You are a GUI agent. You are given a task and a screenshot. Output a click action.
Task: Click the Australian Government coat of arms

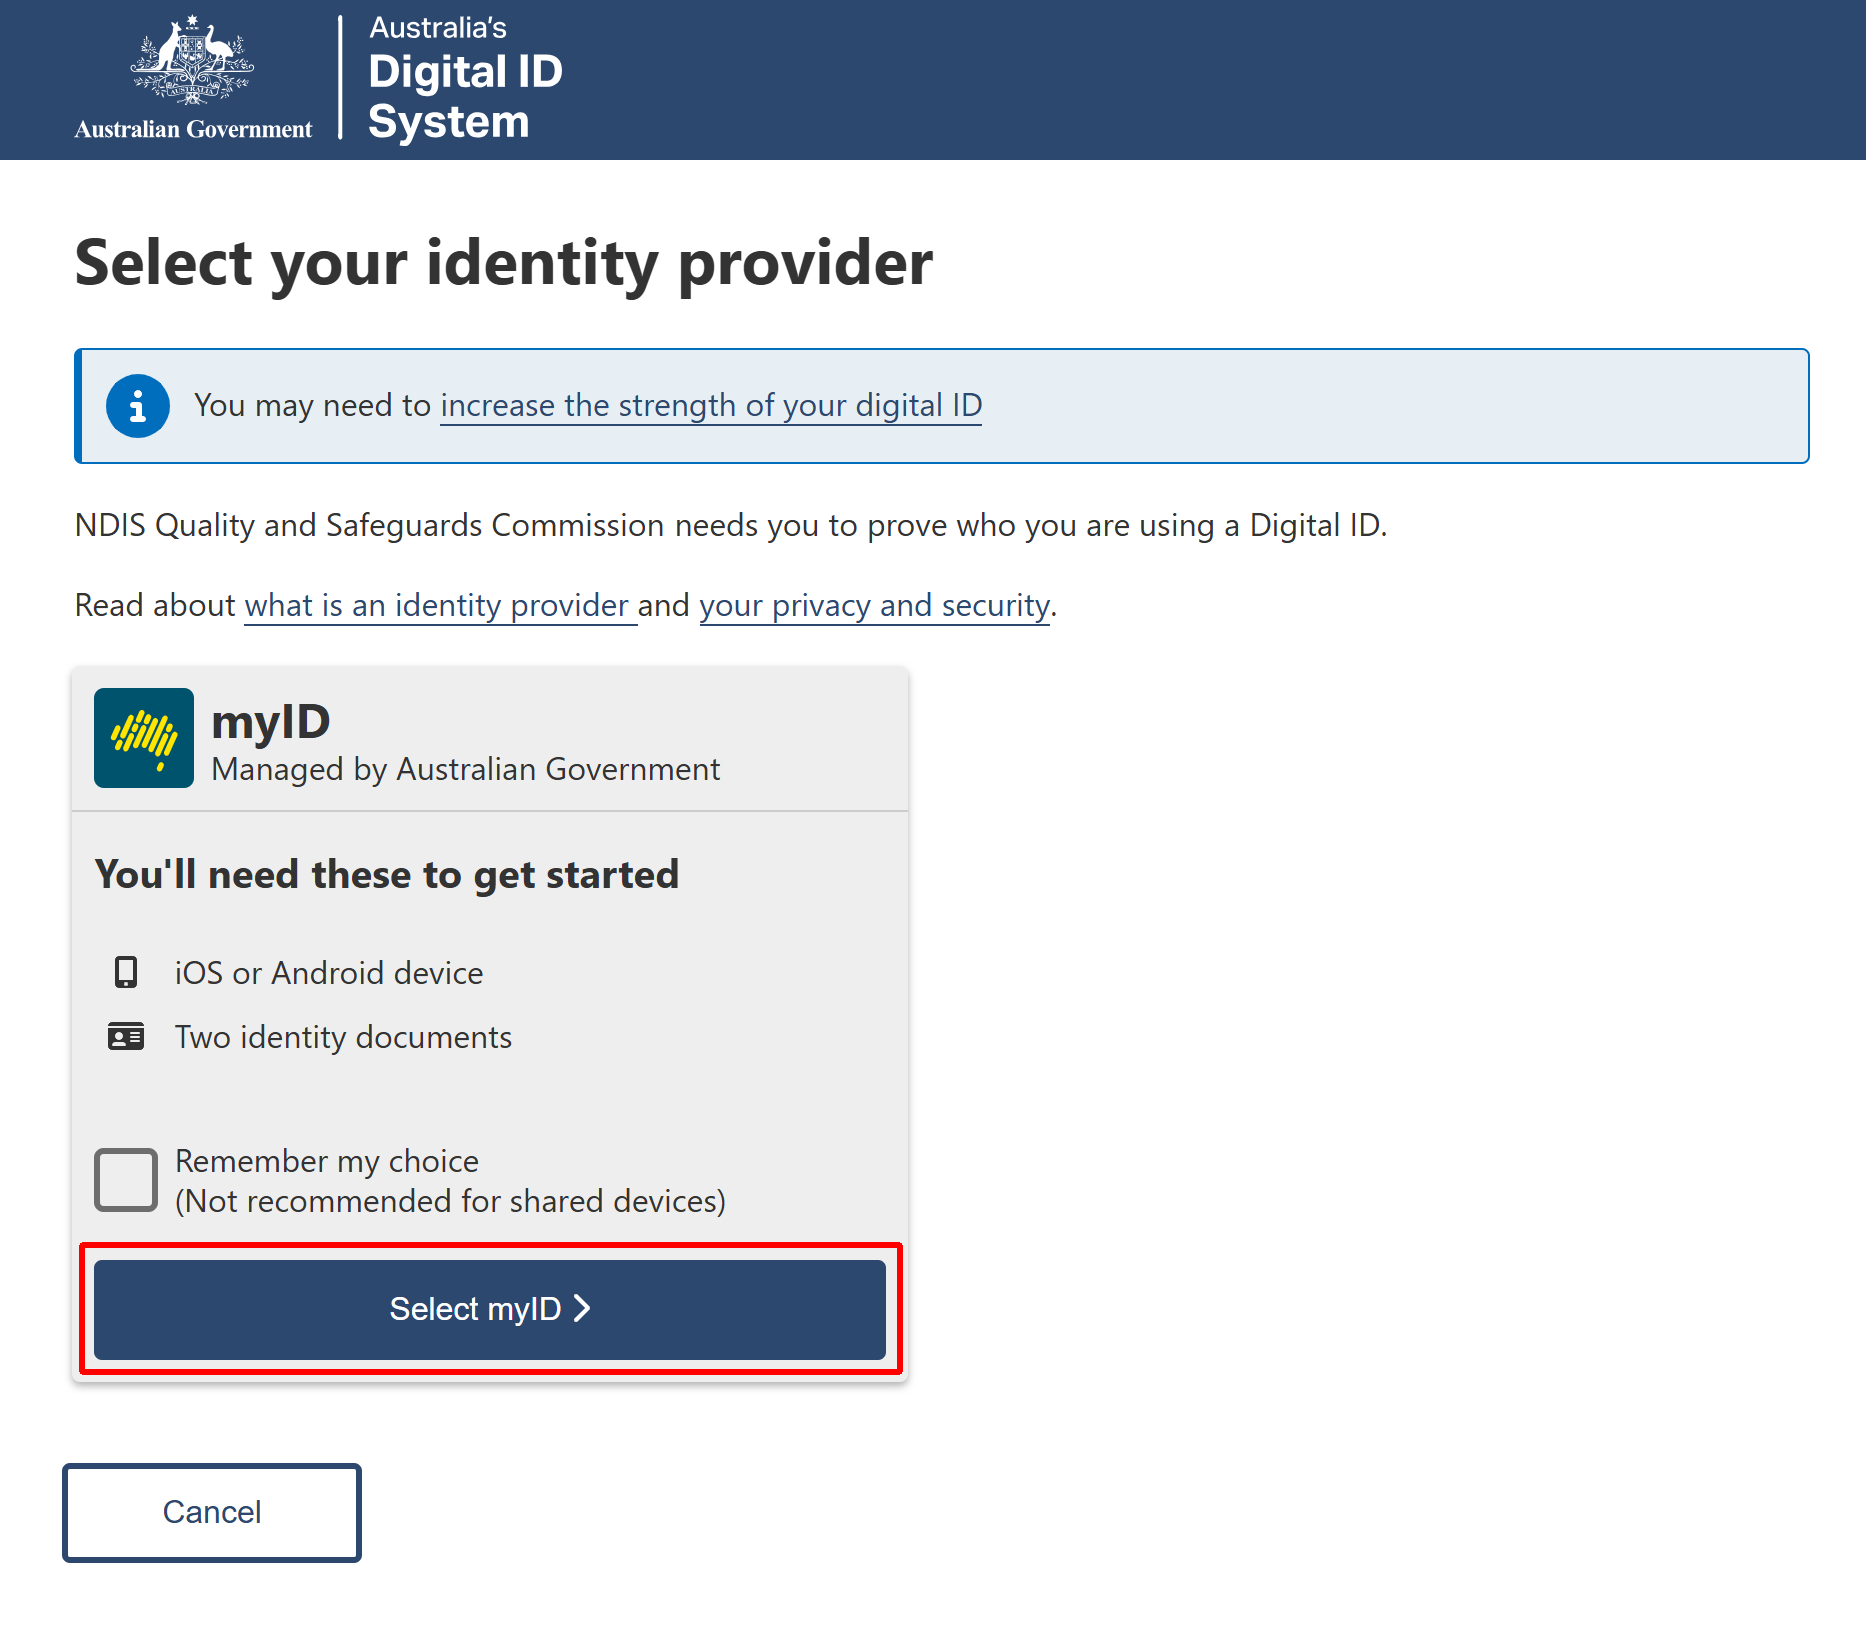[x=192, y=60]
